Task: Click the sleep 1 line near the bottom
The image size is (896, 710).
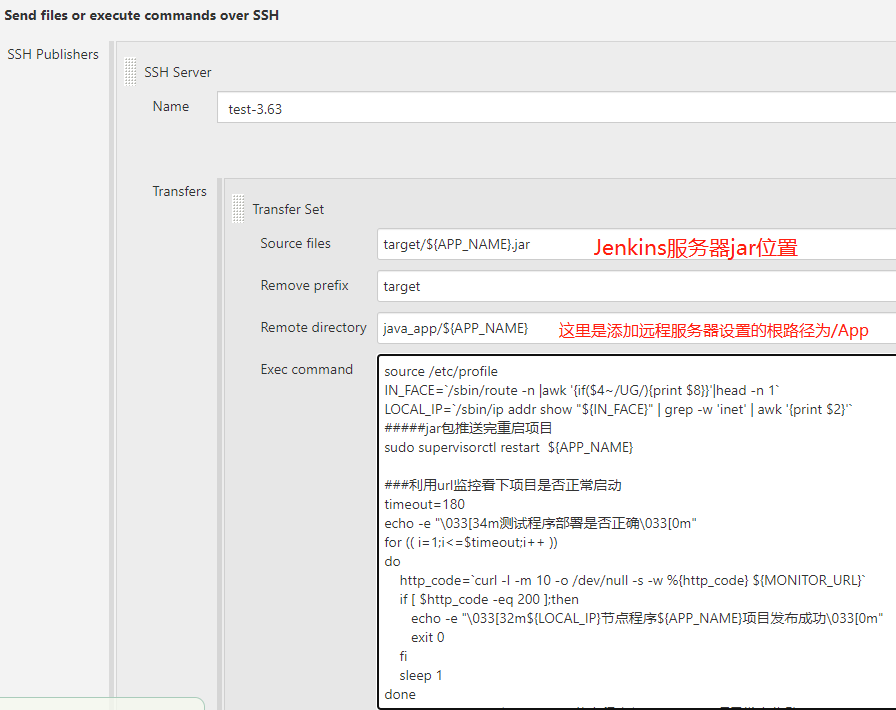Action: pyautogui.click(x=419, y=675)
